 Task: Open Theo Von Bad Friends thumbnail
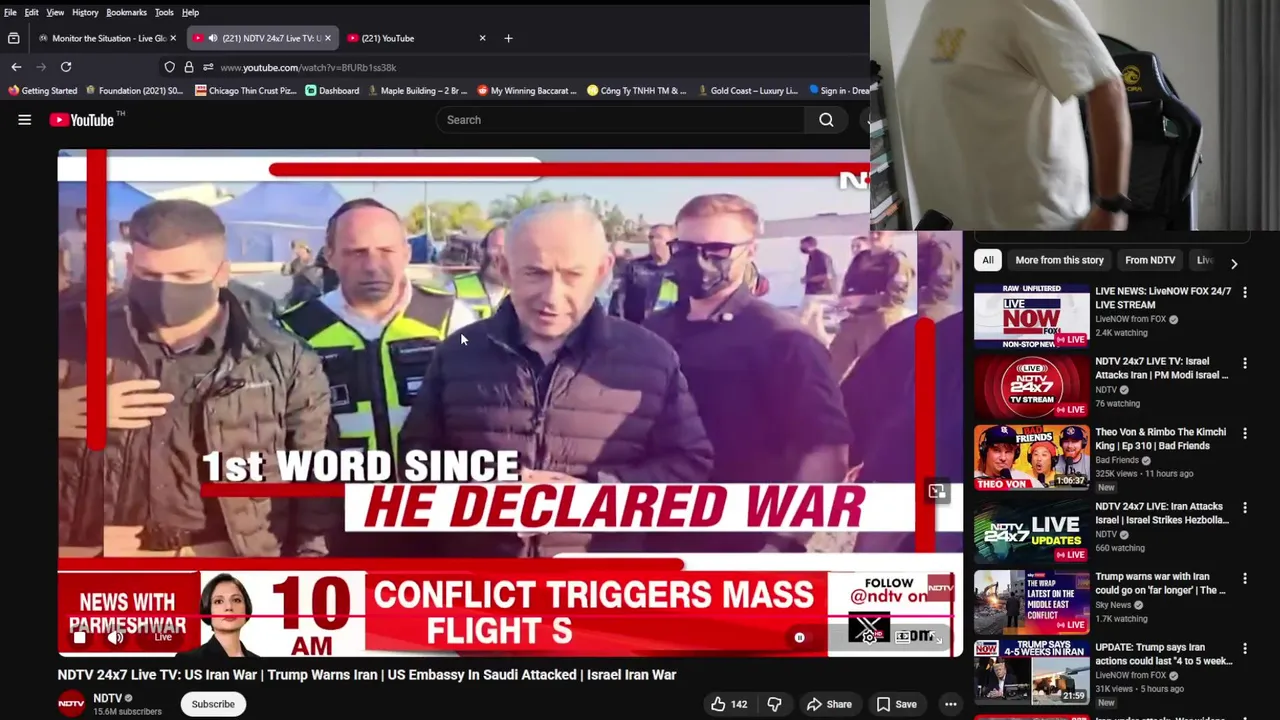coord(1032,457)
